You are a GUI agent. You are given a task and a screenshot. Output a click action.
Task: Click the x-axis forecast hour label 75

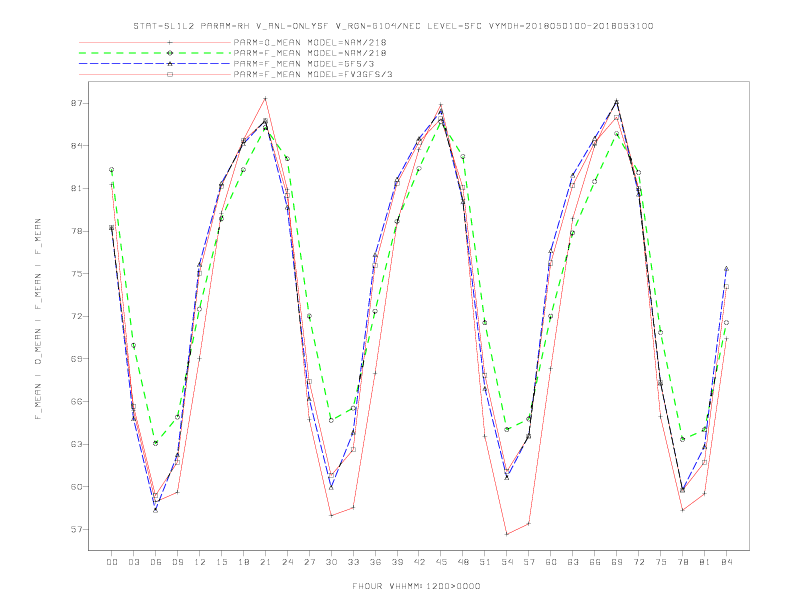pyautogui.click(x=661, y=562)
